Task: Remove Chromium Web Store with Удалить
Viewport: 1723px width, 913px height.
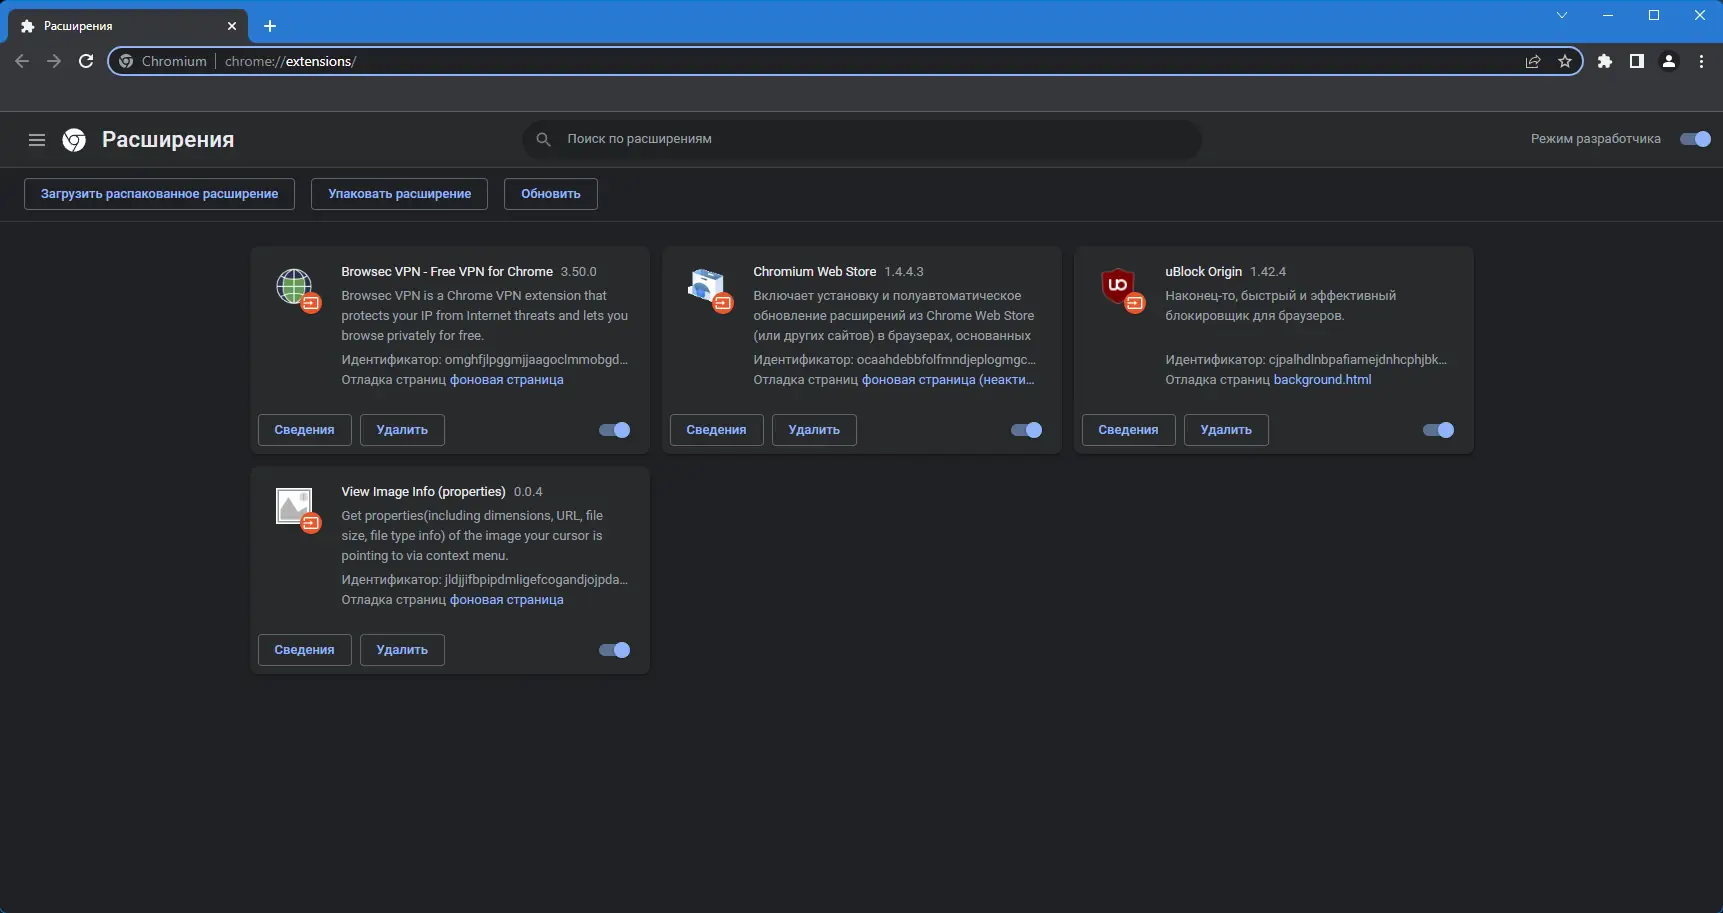Action: pyautogui.click(x=814, y=430)
